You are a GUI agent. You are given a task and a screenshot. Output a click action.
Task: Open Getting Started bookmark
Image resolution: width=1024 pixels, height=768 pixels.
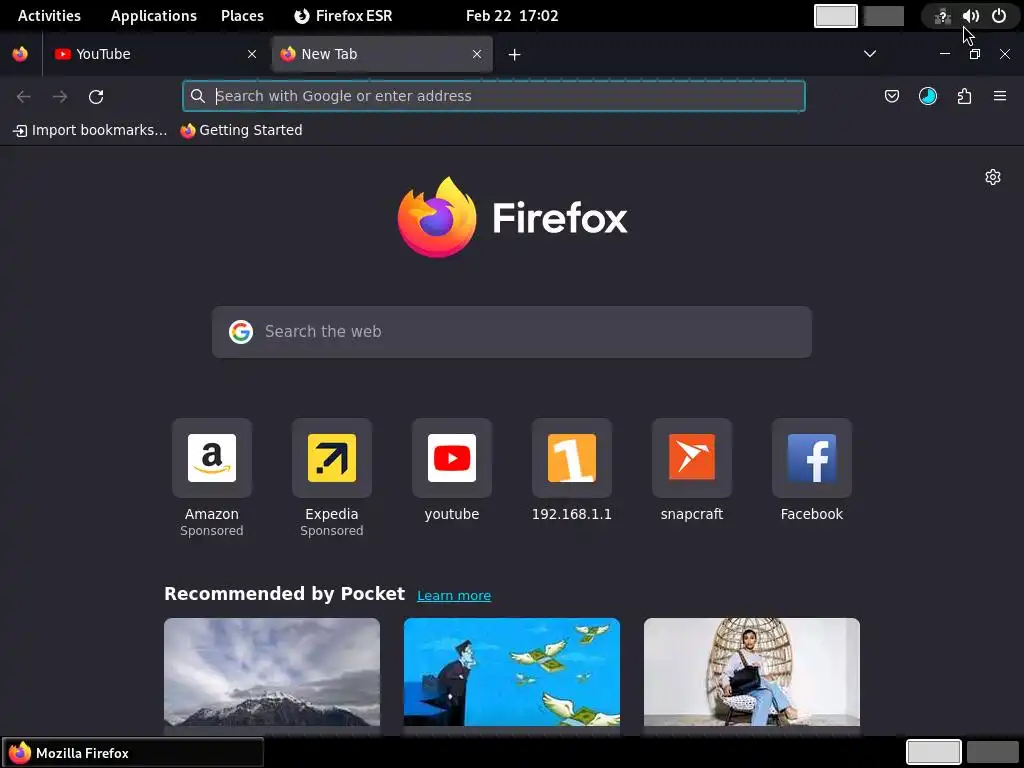point(242,131)
